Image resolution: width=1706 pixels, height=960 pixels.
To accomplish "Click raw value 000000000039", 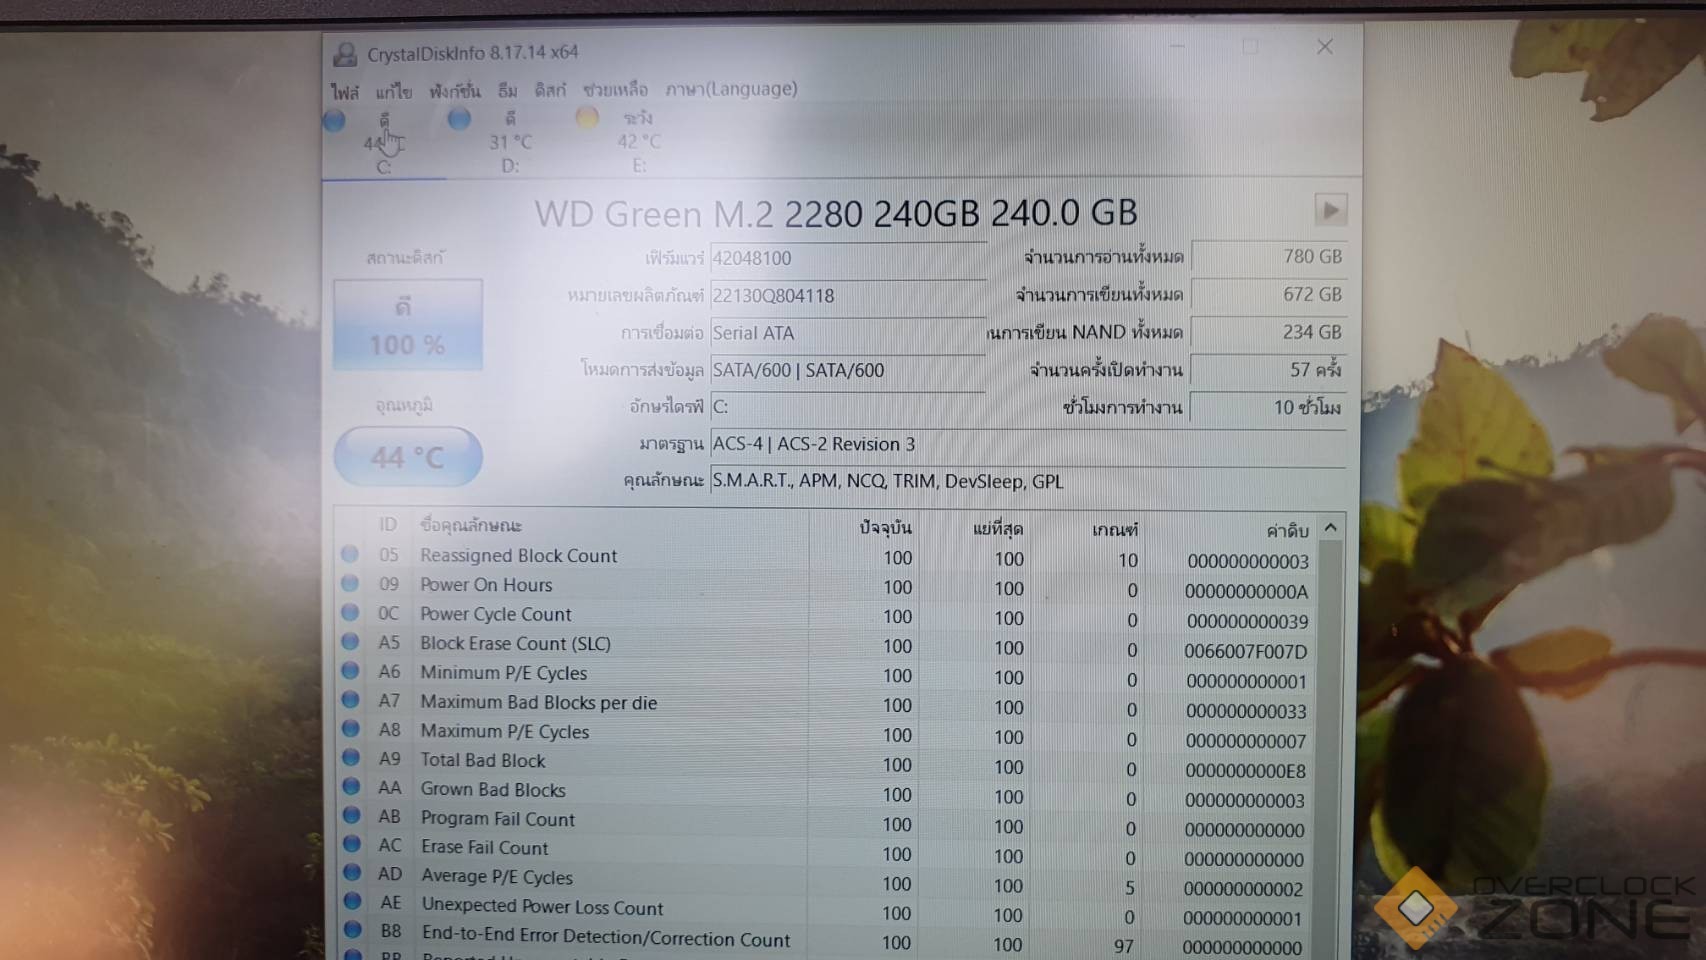I will 1247,621.
